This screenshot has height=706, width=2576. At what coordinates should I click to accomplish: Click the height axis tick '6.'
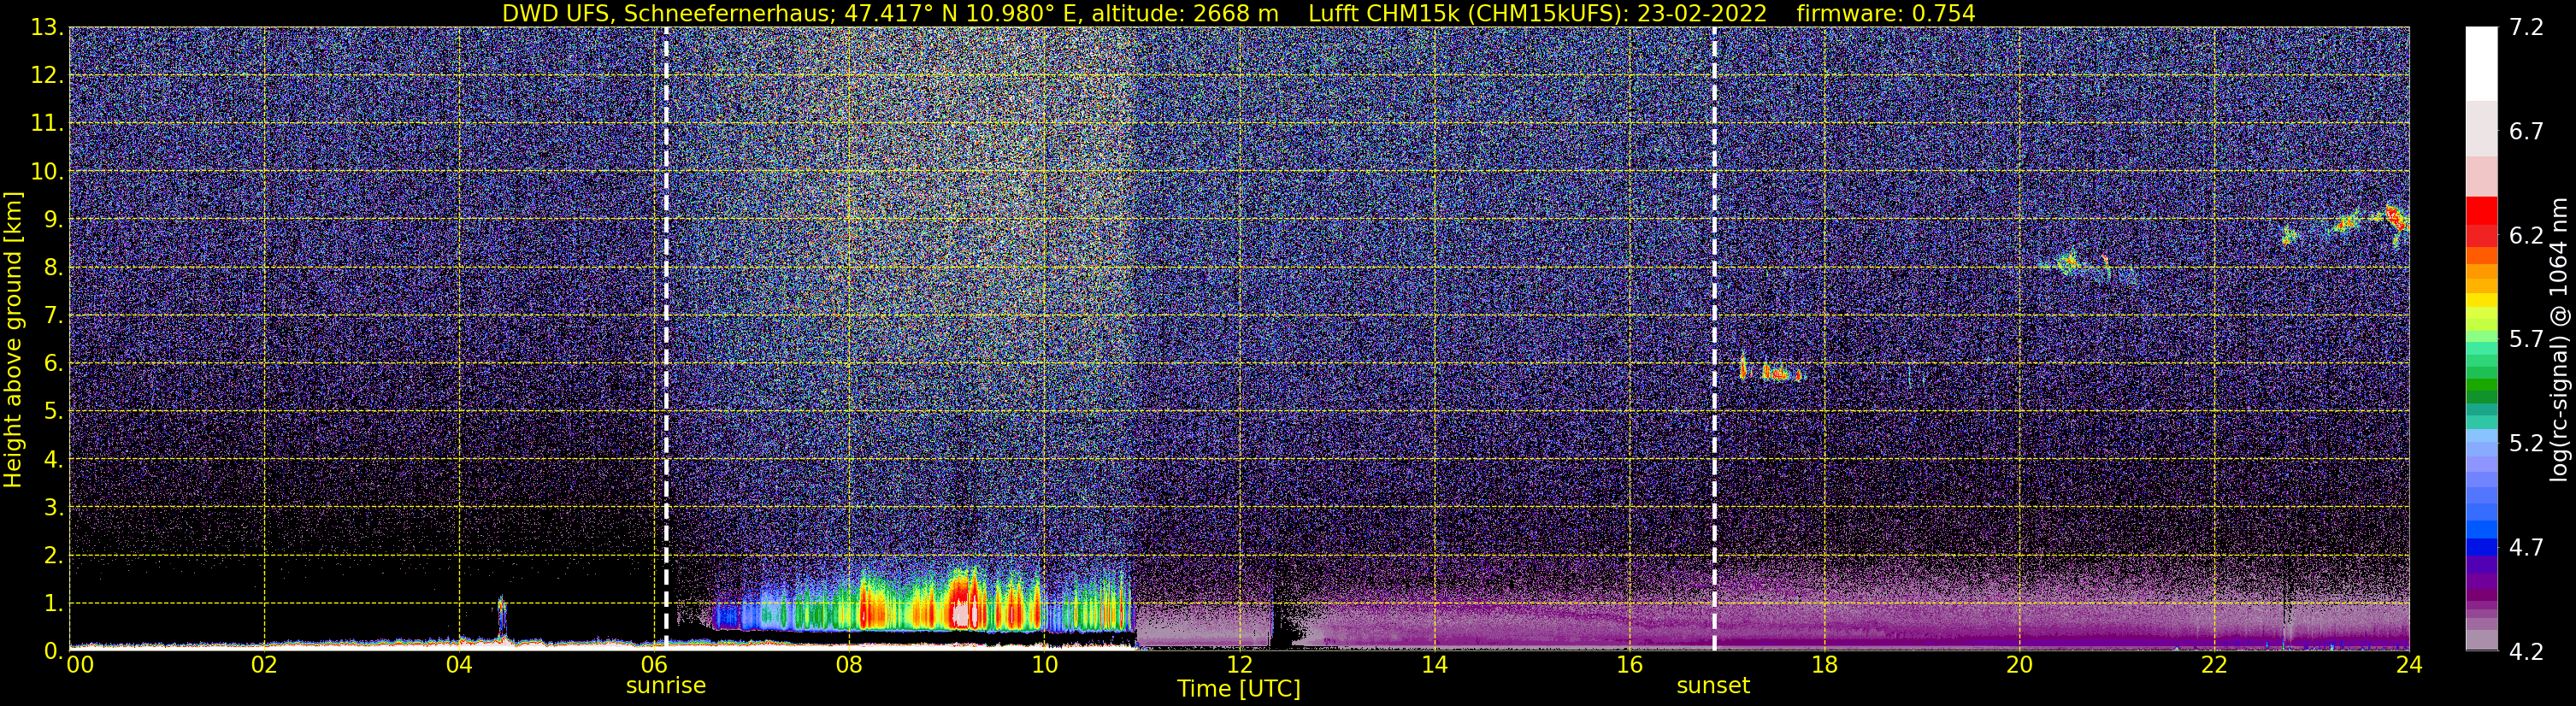pos(53,364)
